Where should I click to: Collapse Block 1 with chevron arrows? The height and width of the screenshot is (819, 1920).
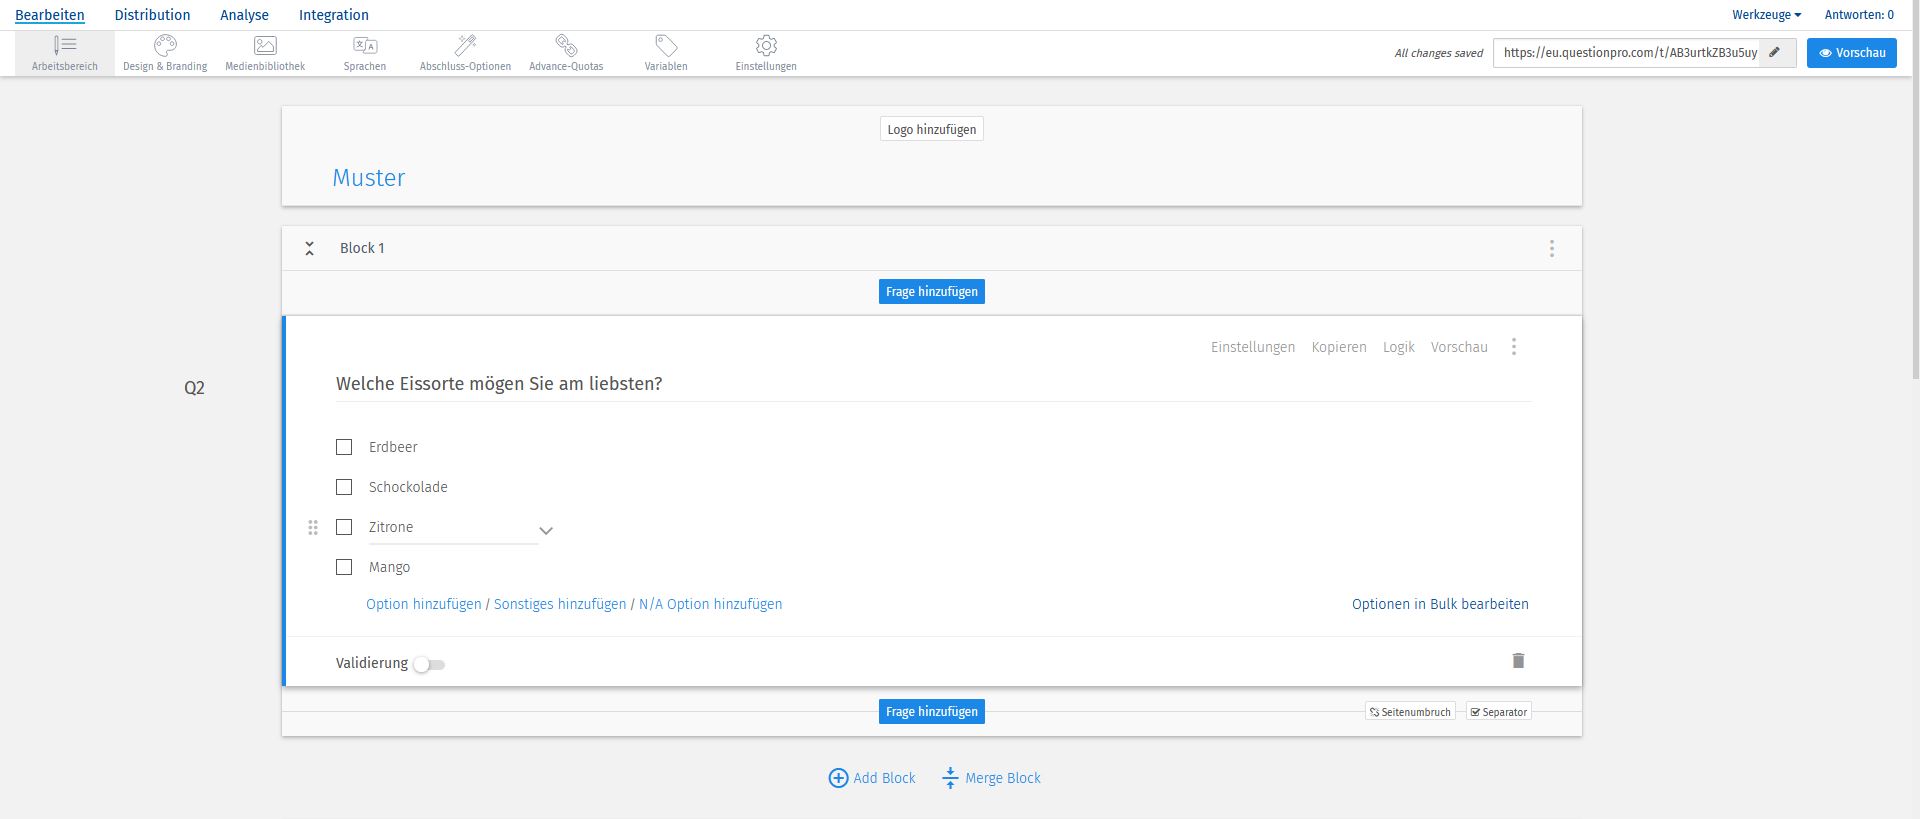[310, 248]
